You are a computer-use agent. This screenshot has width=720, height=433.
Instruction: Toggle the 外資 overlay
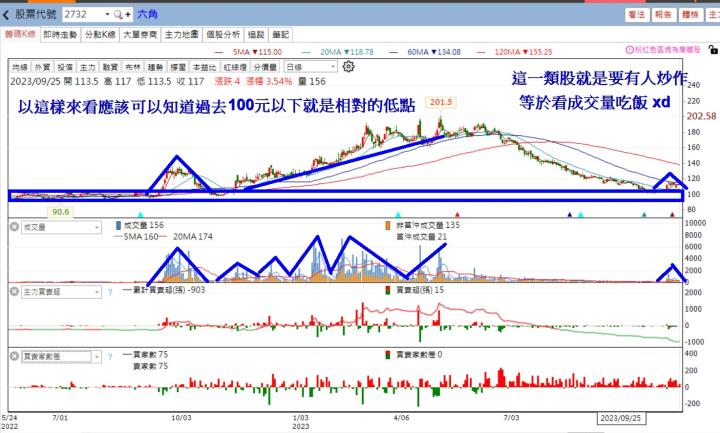(42, 67)
